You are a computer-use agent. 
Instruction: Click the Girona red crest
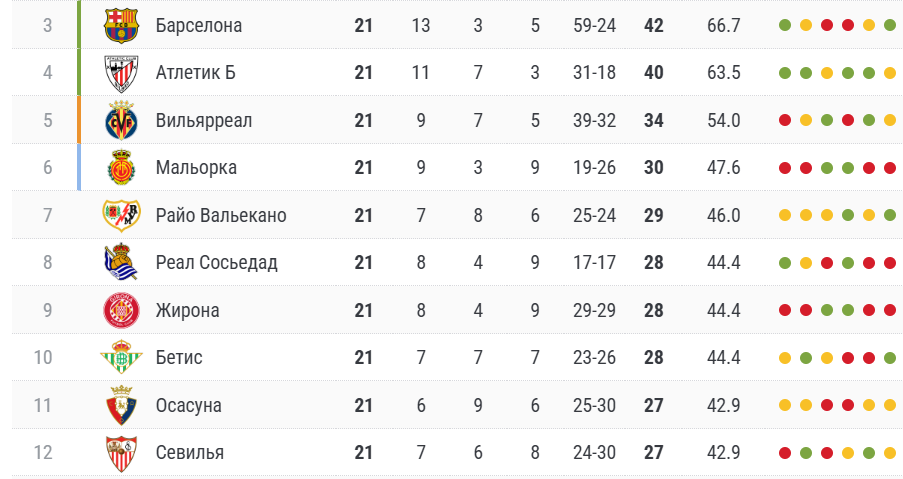[x=121, y=310]
